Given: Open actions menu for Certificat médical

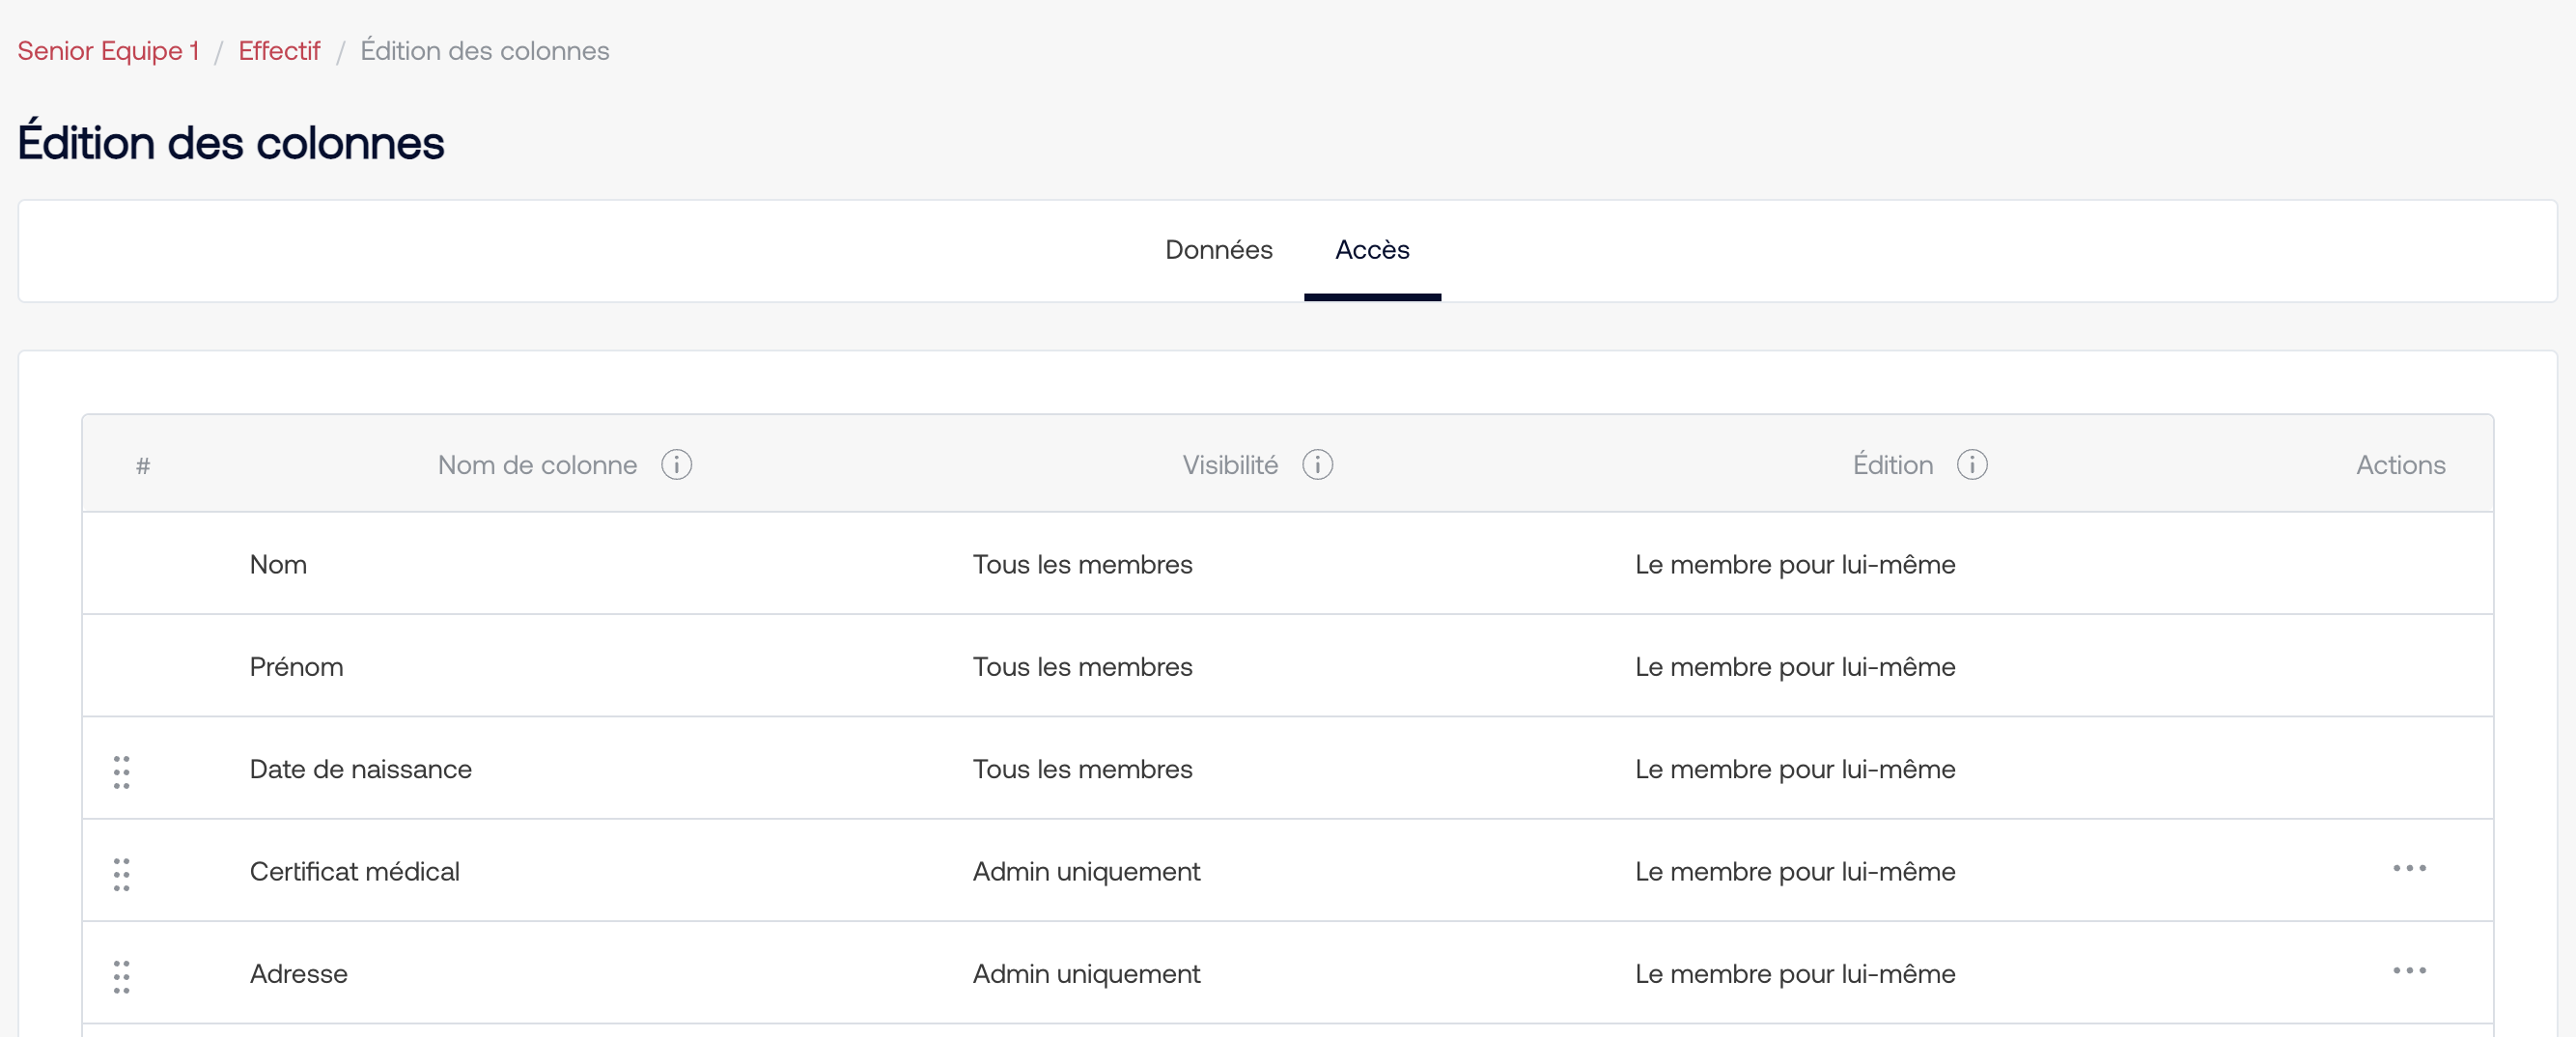Looking at the screenshot, I should tap(2408, 868).
